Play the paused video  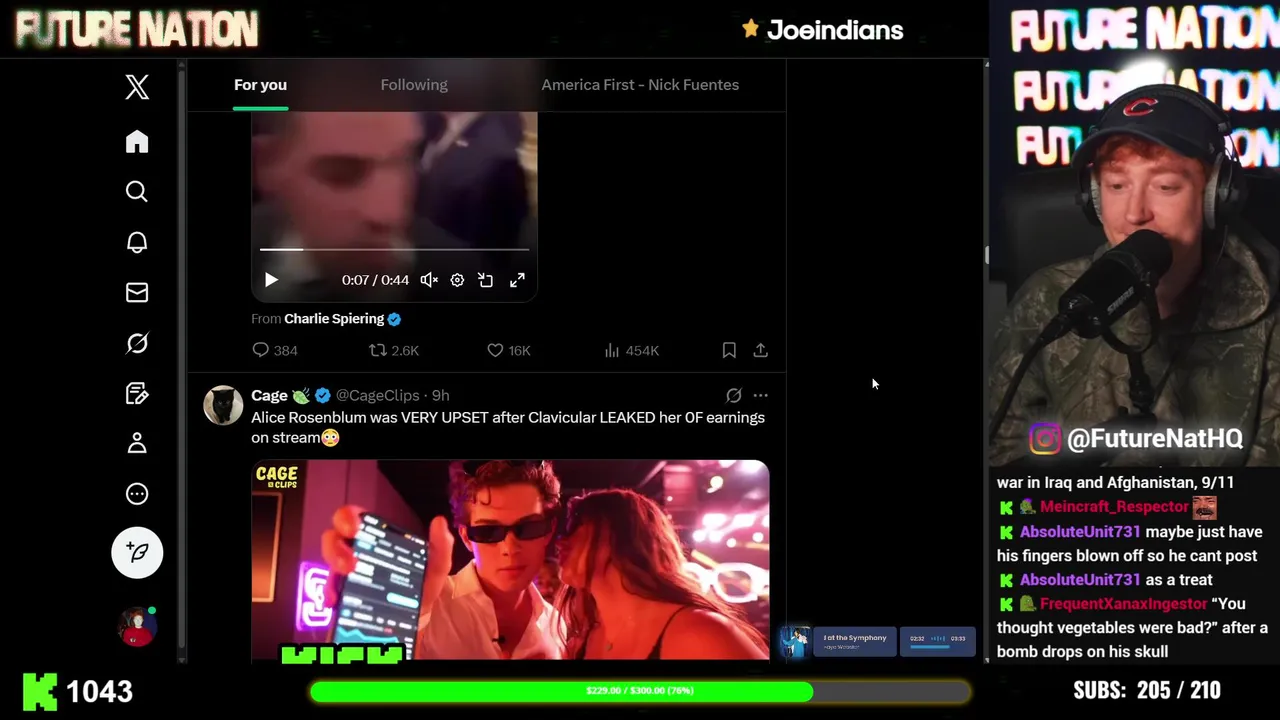tap(271, 280)
